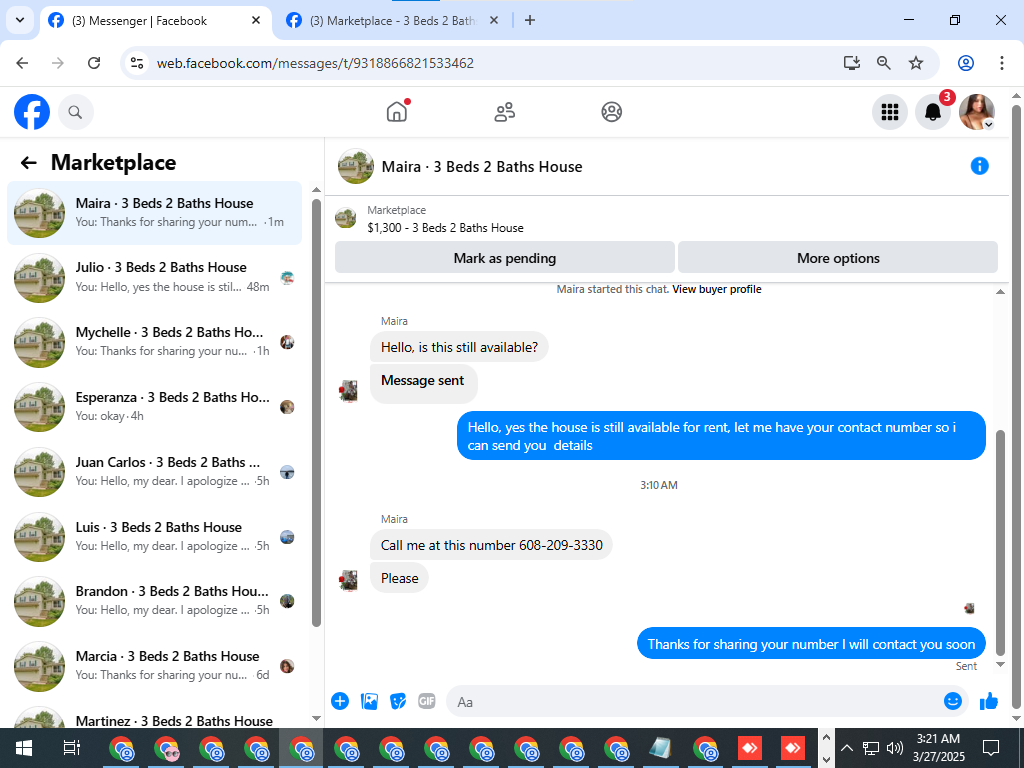This screenshot has height=768, width=1024.
Task: Open the Facebook search magnifier
Action: point(76,112)
